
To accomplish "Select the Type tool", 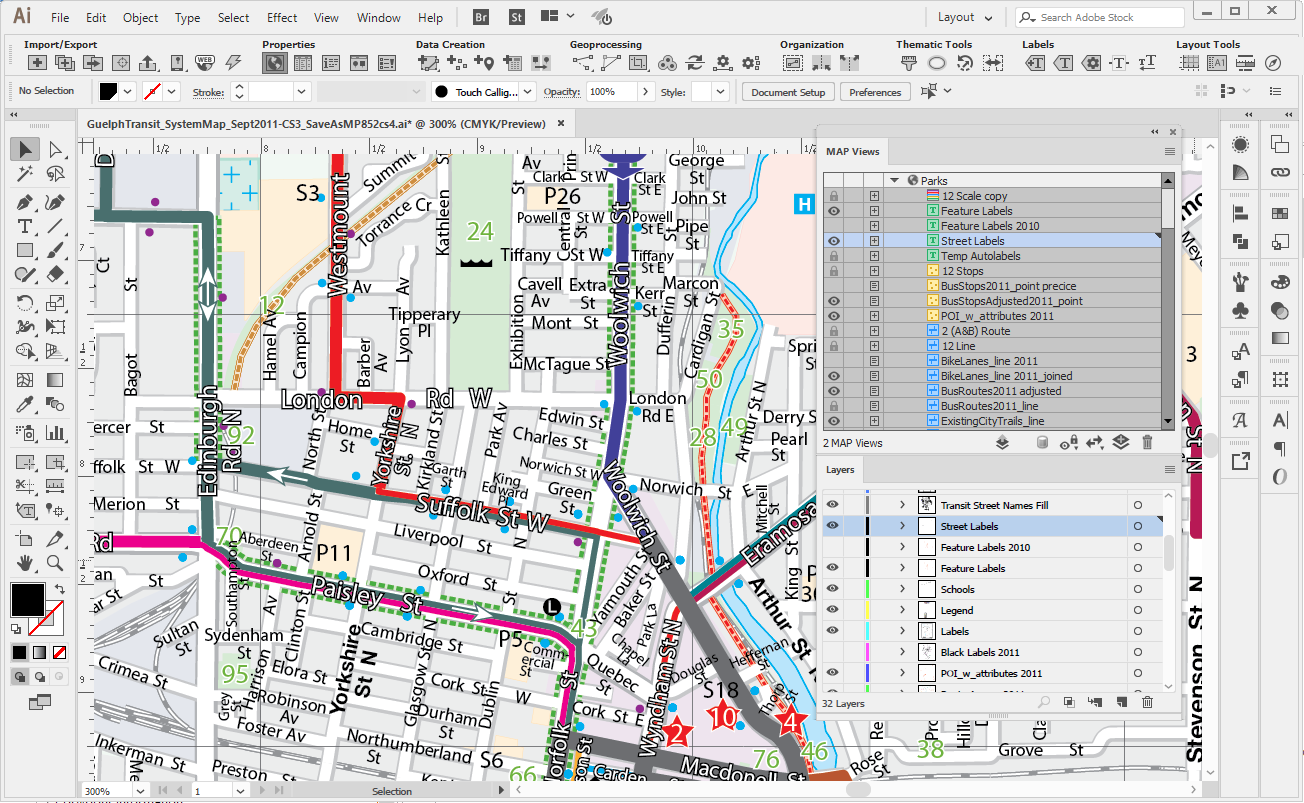I will point(25,226).
